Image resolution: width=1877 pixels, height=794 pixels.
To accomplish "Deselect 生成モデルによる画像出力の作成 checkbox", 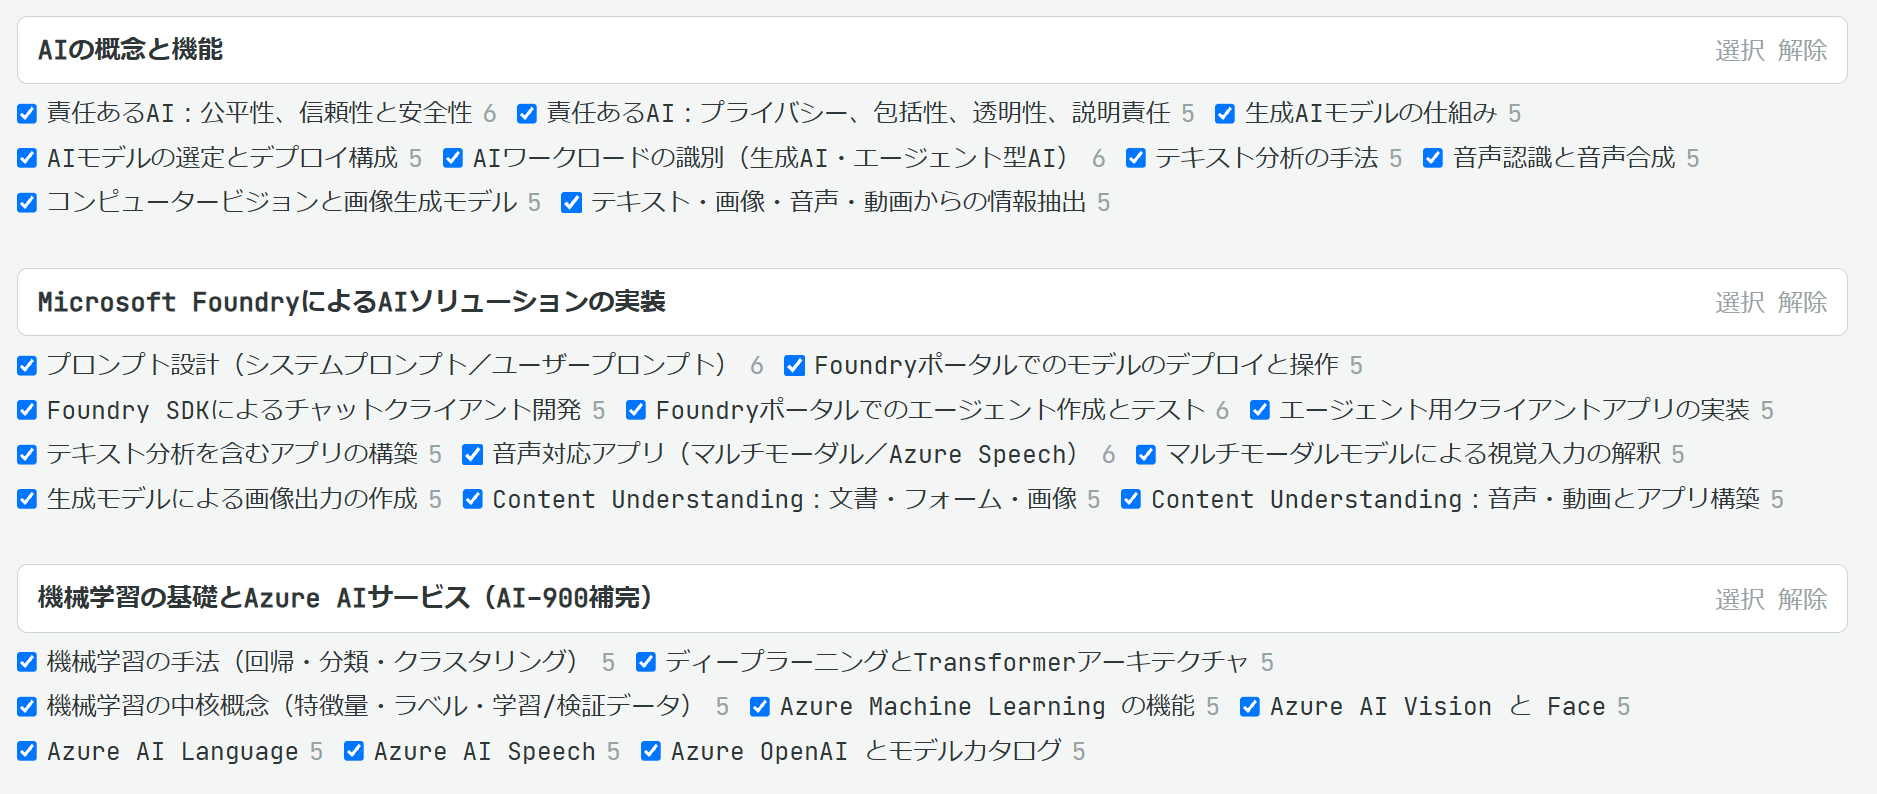I will pyautogui.click(x=27, y=499).
